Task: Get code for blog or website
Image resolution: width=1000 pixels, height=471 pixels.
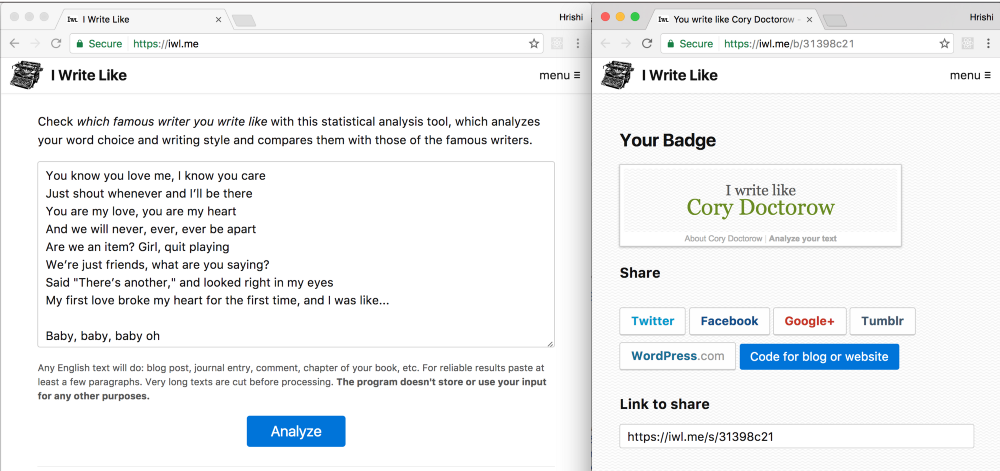Action: coord(819,356)
